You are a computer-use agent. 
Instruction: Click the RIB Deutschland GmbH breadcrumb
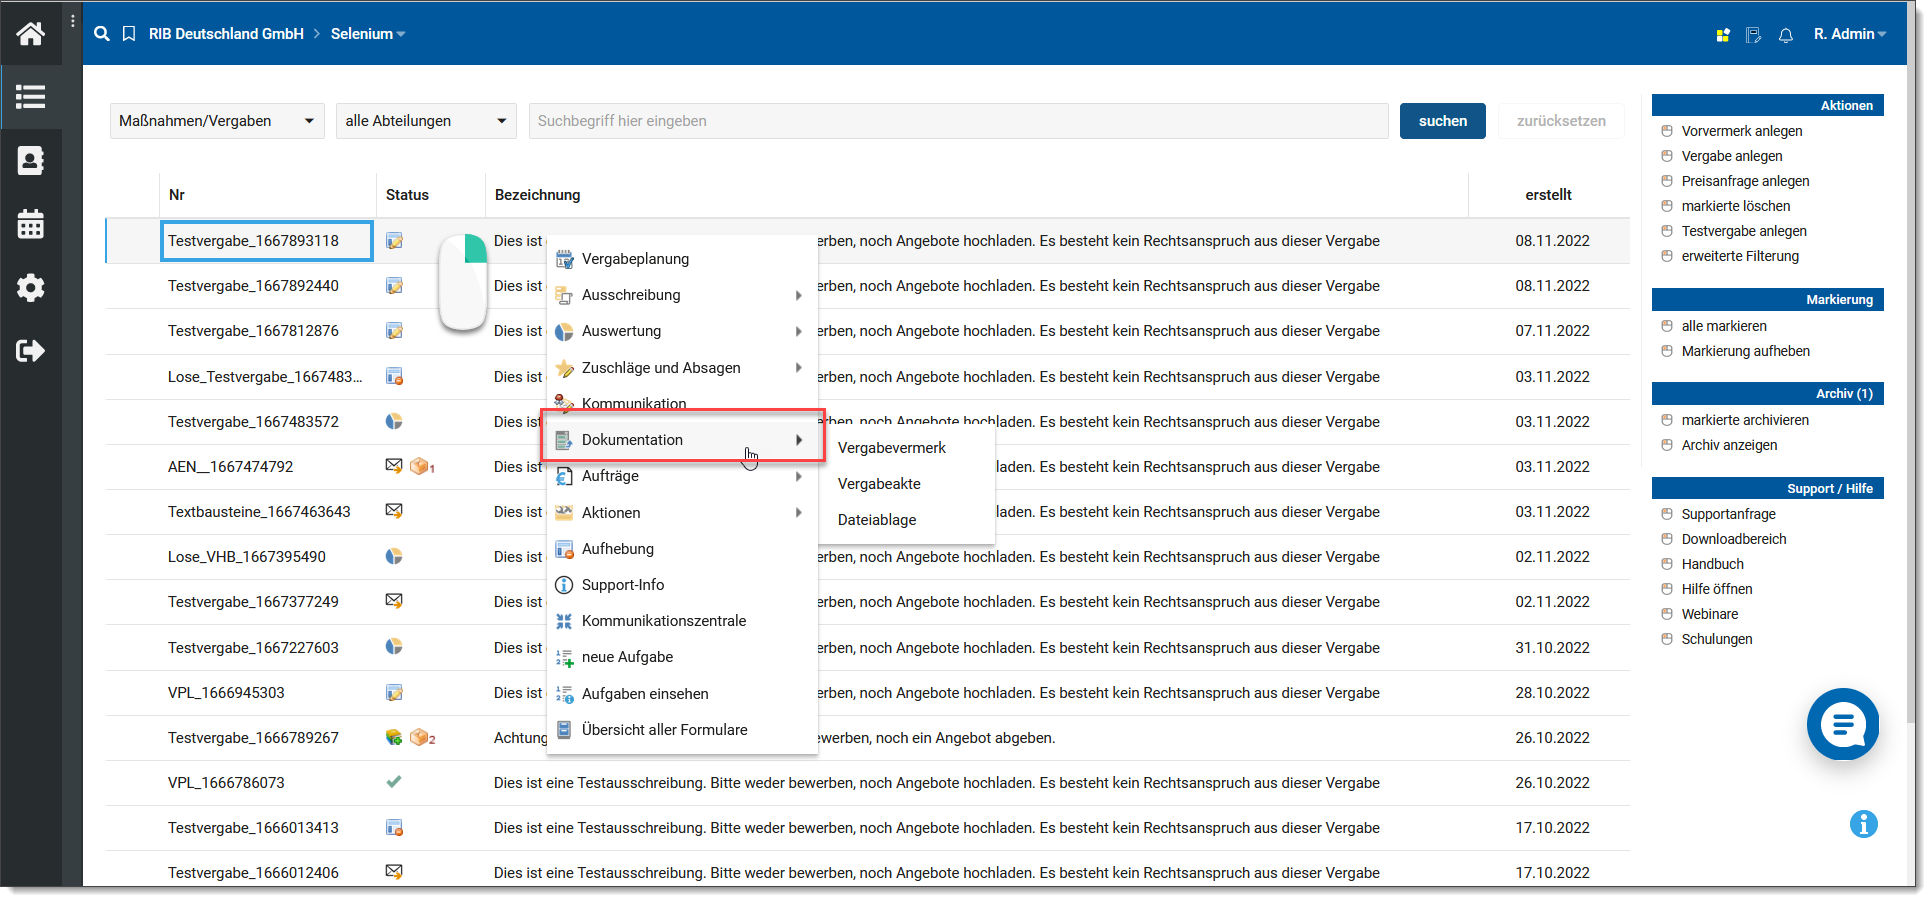(x=226, y=34)
